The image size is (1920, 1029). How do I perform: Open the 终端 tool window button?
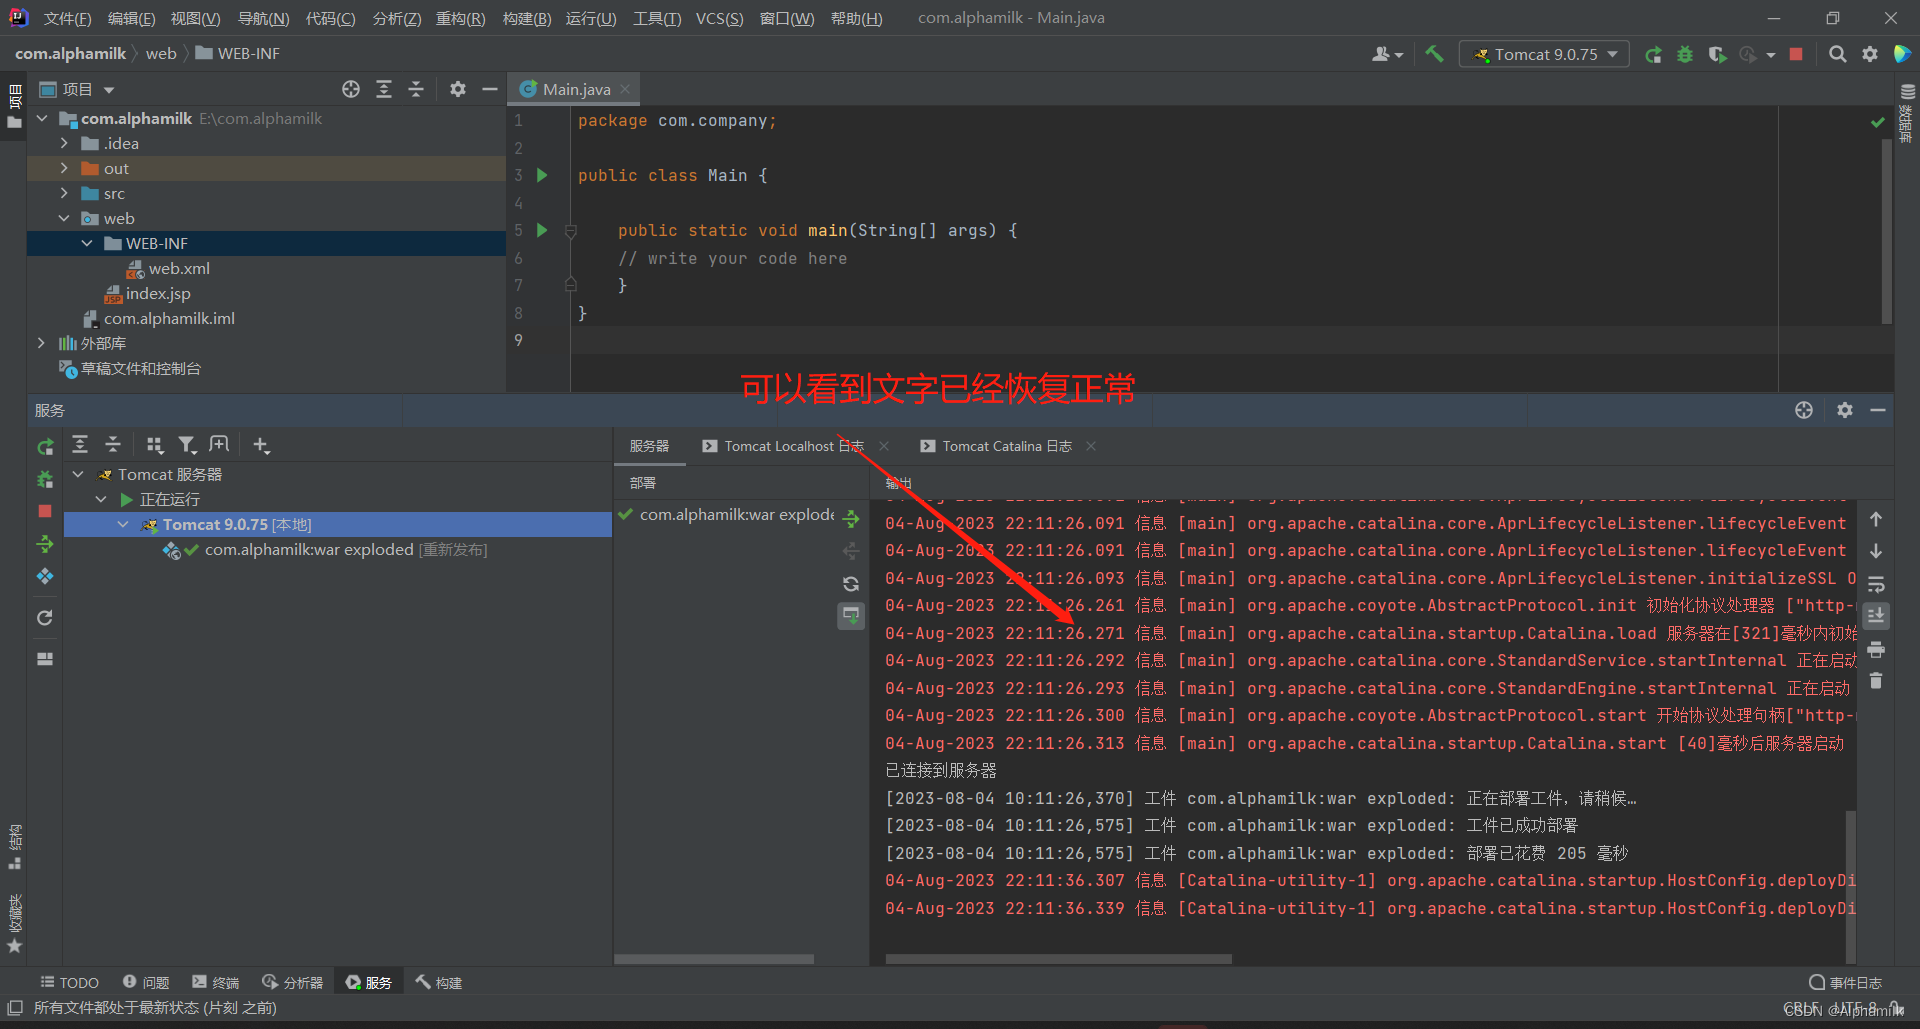point(216,982)
